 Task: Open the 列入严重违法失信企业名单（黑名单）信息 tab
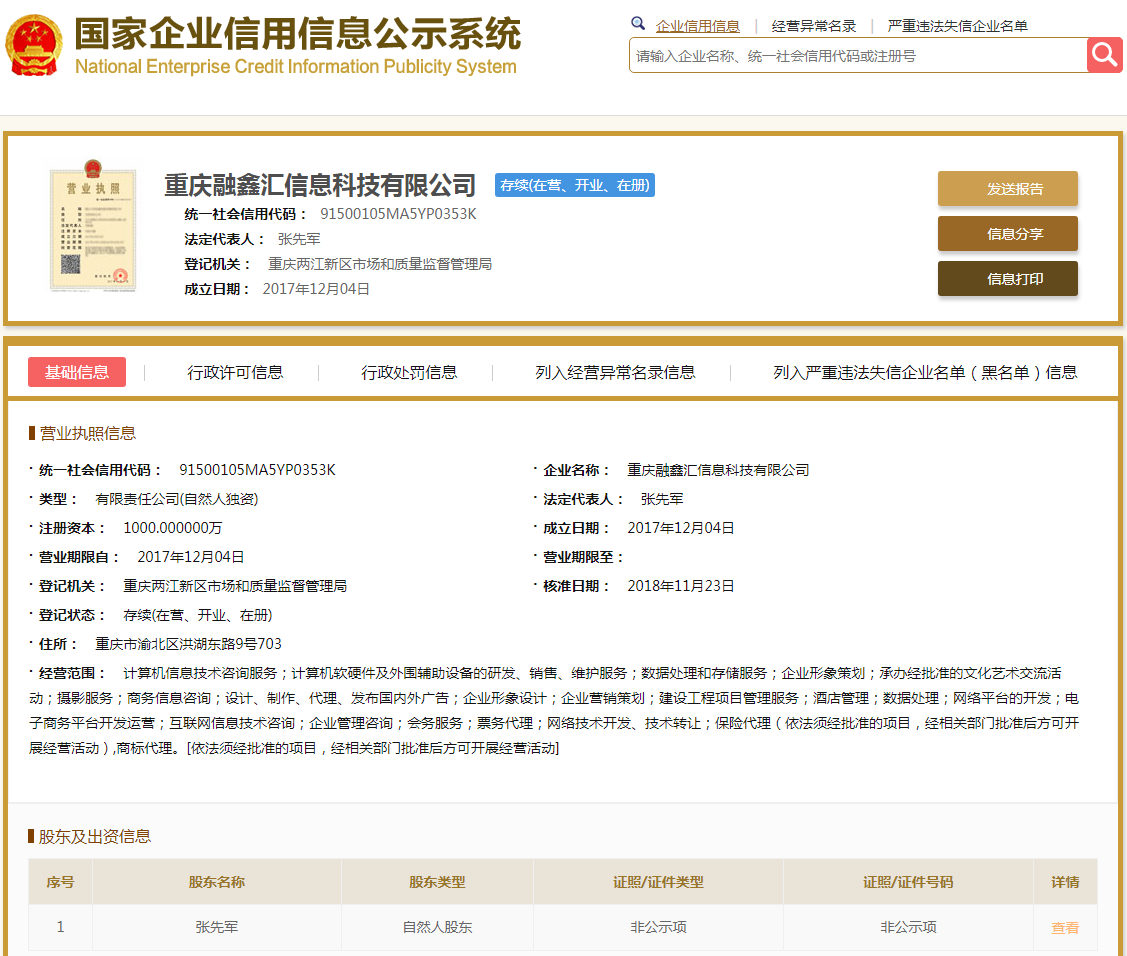925,372
